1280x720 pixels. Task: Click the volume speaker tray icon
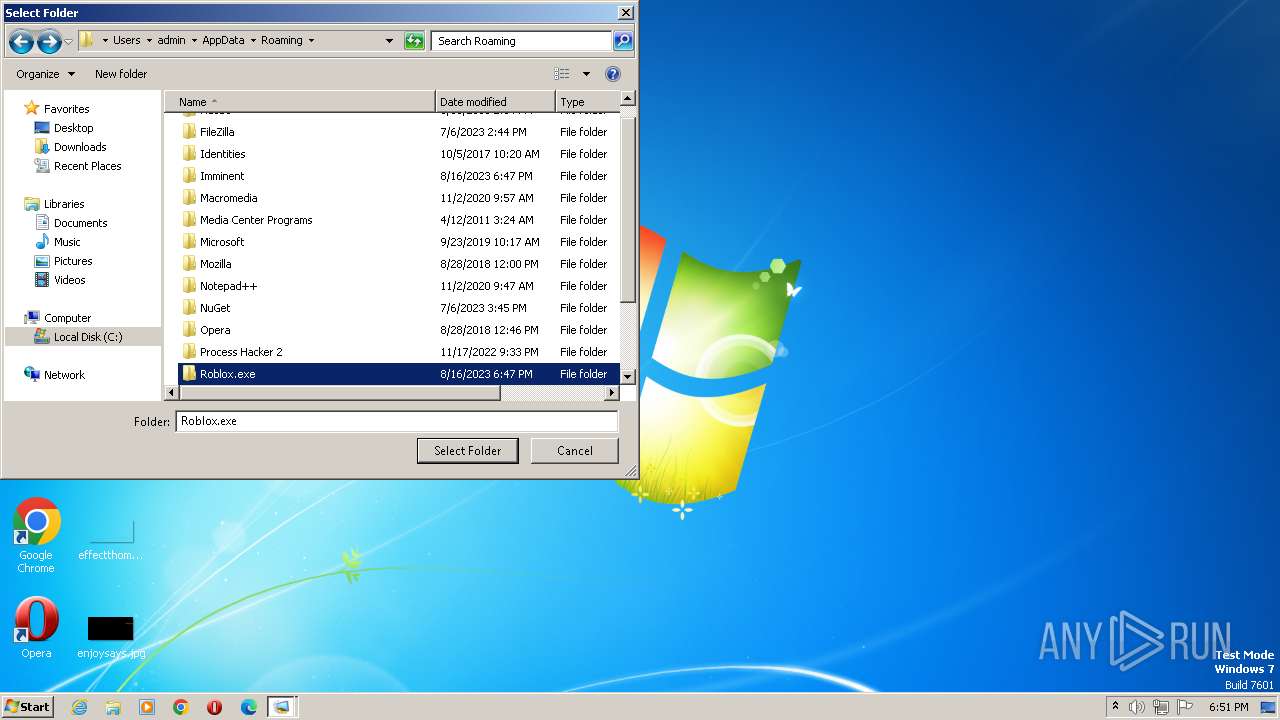point(1137,707)
